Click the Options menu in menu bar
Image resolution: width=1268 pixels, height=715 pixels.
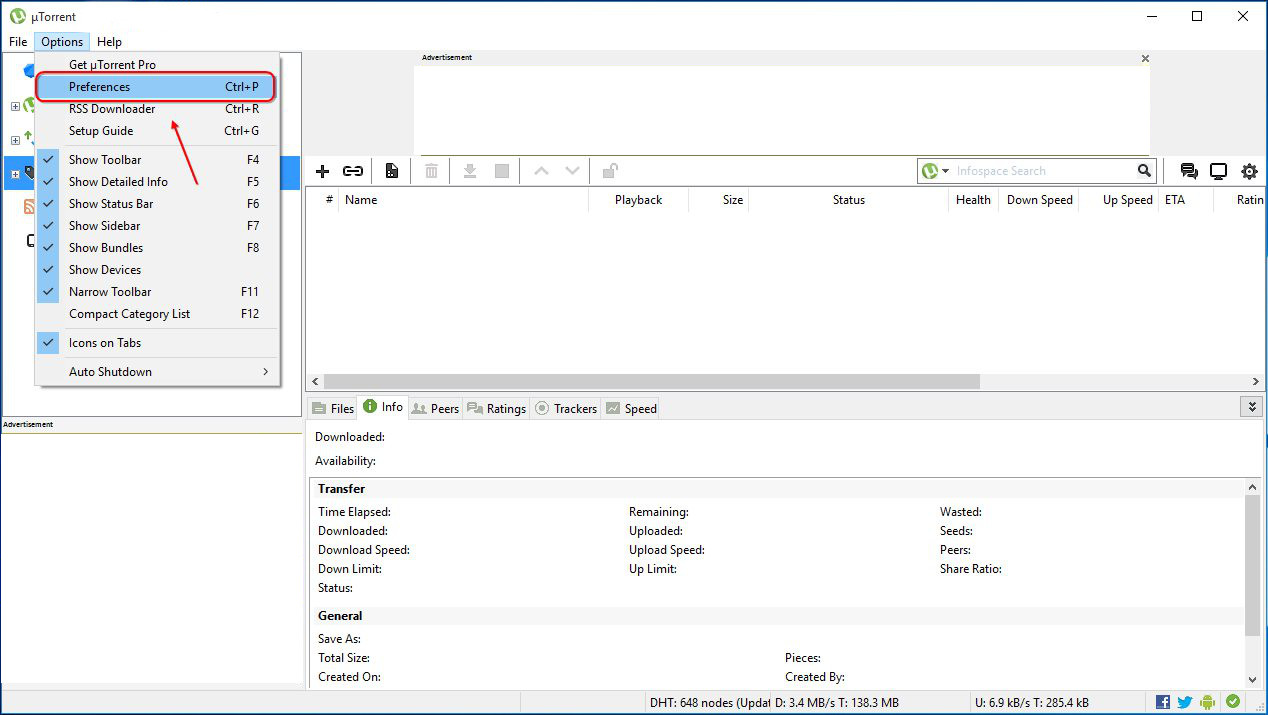click(x=62, y=42)
